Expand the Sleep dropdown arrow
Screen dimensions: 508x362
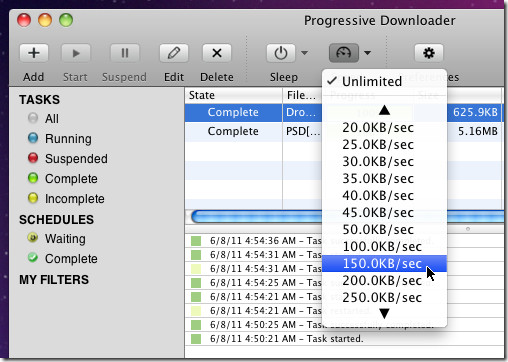[304, 53]
